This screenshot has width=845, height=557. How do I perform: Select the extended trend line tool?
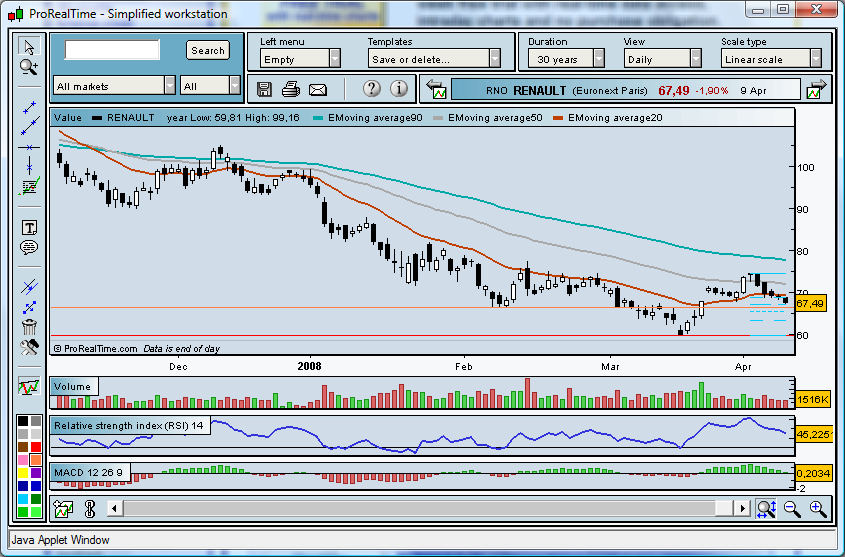29,127
